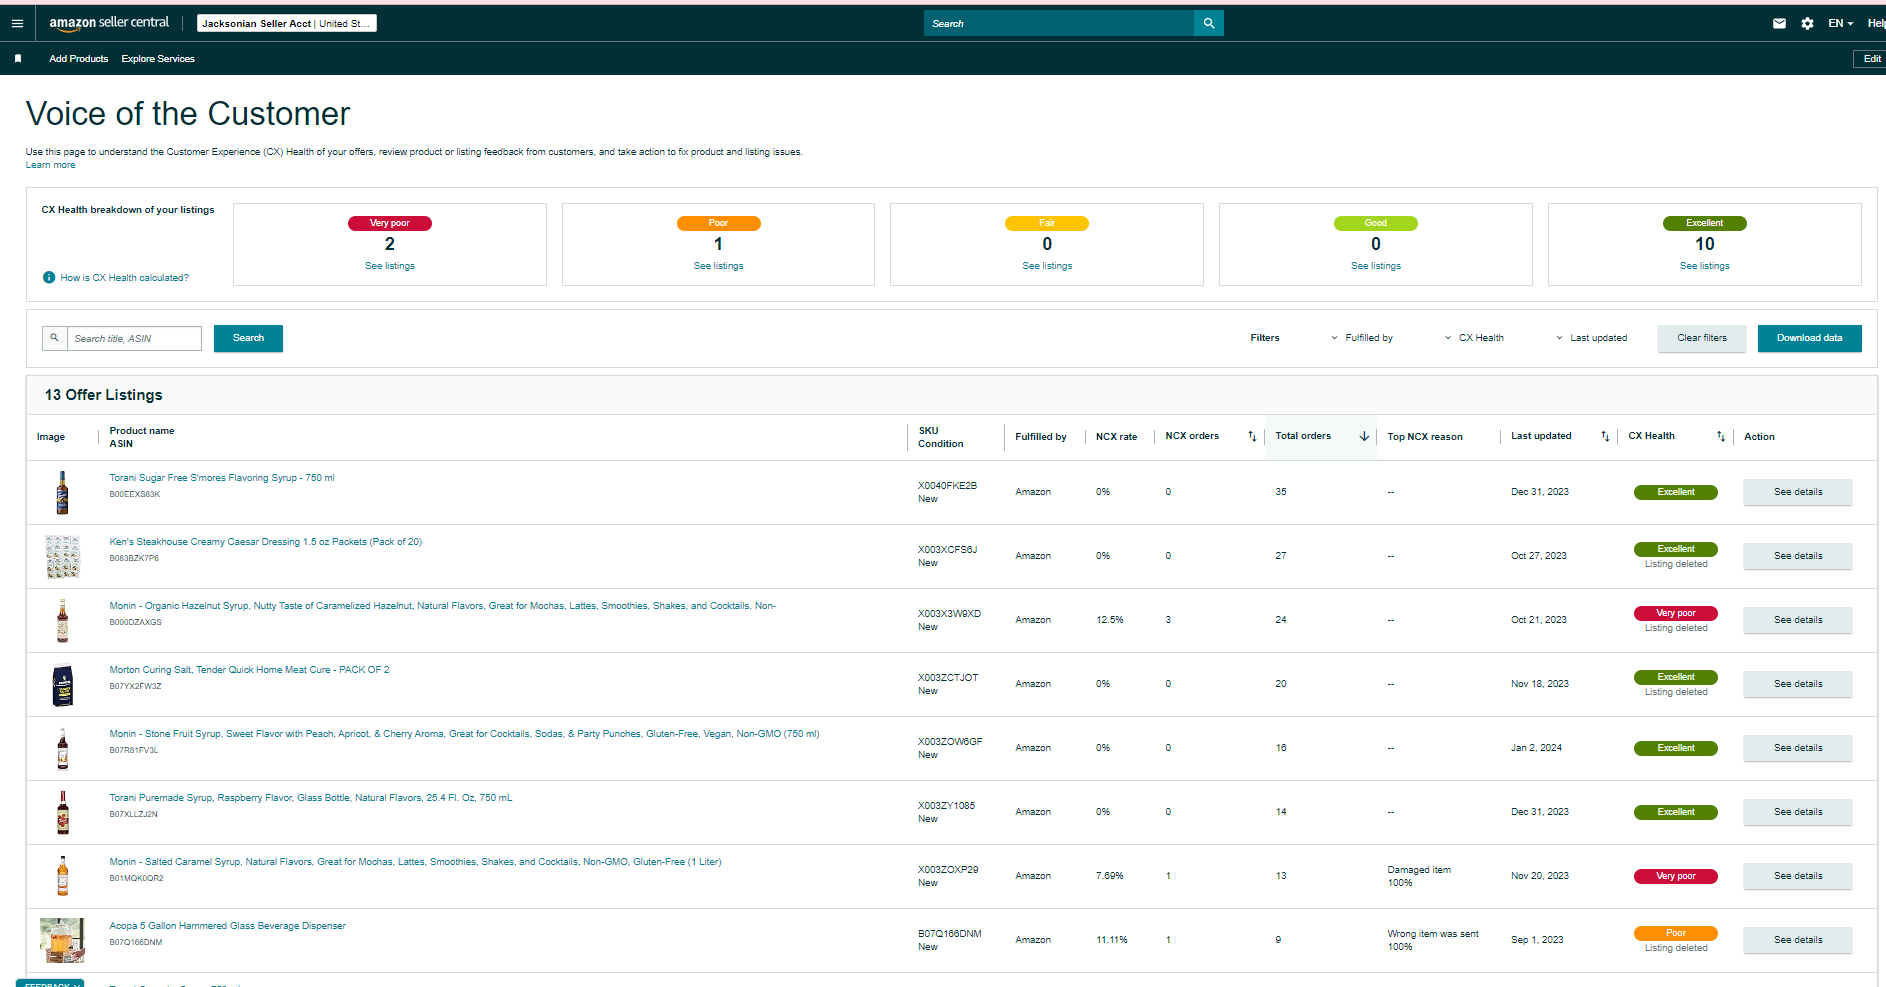See details for Acopa Glass Beverage Dispenser
This screenshot has height=987, width=1886.
(1798, 940)
